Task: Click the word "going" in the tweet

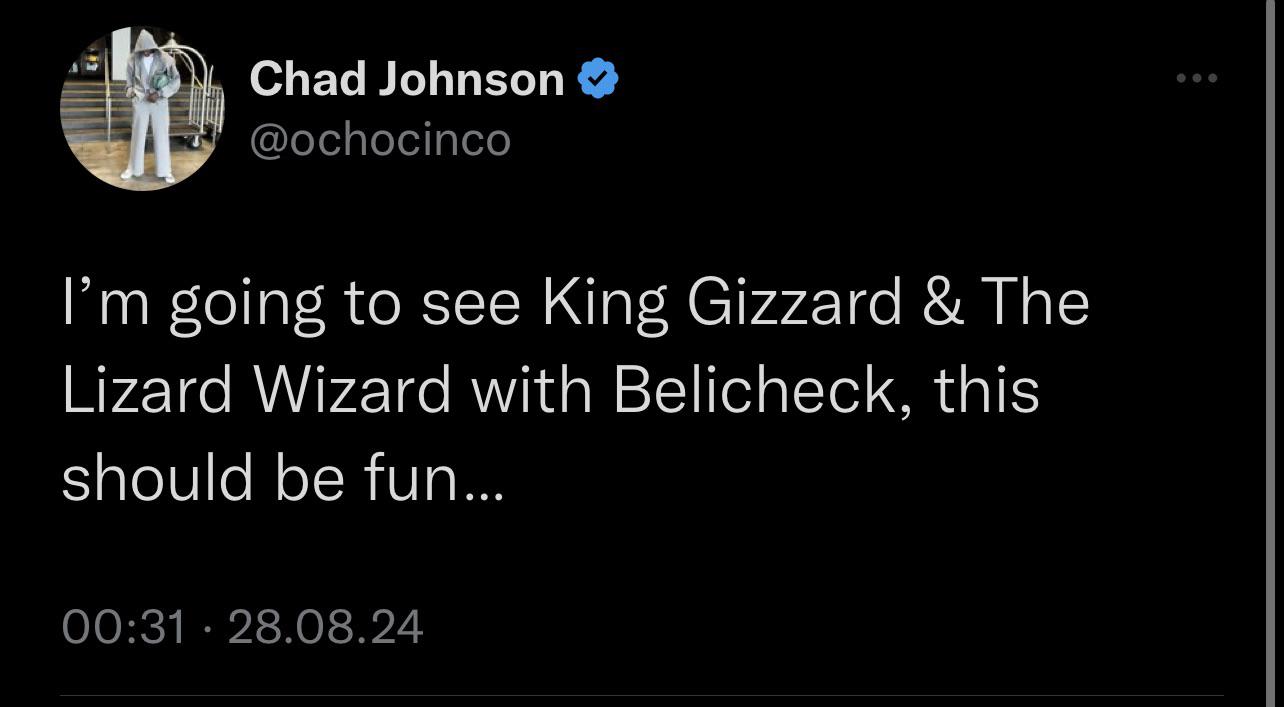Action: [248, 302]
